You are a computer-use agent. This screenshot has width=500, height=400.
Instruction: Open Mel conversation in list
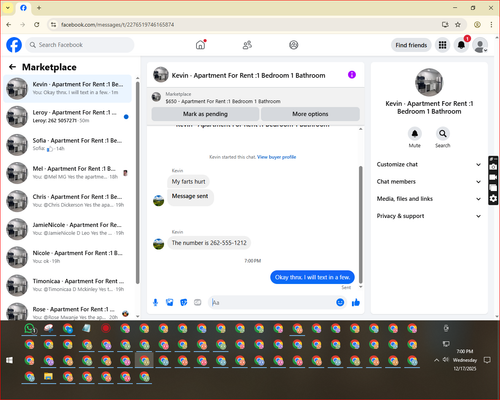68,173
